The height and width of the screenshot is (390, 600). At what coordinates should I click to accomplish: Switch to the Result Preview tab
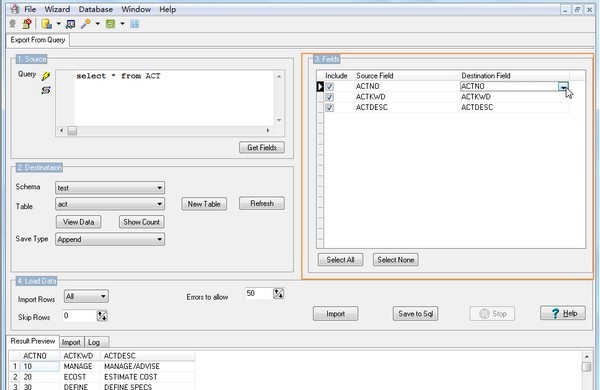click(x=33, y=341)
